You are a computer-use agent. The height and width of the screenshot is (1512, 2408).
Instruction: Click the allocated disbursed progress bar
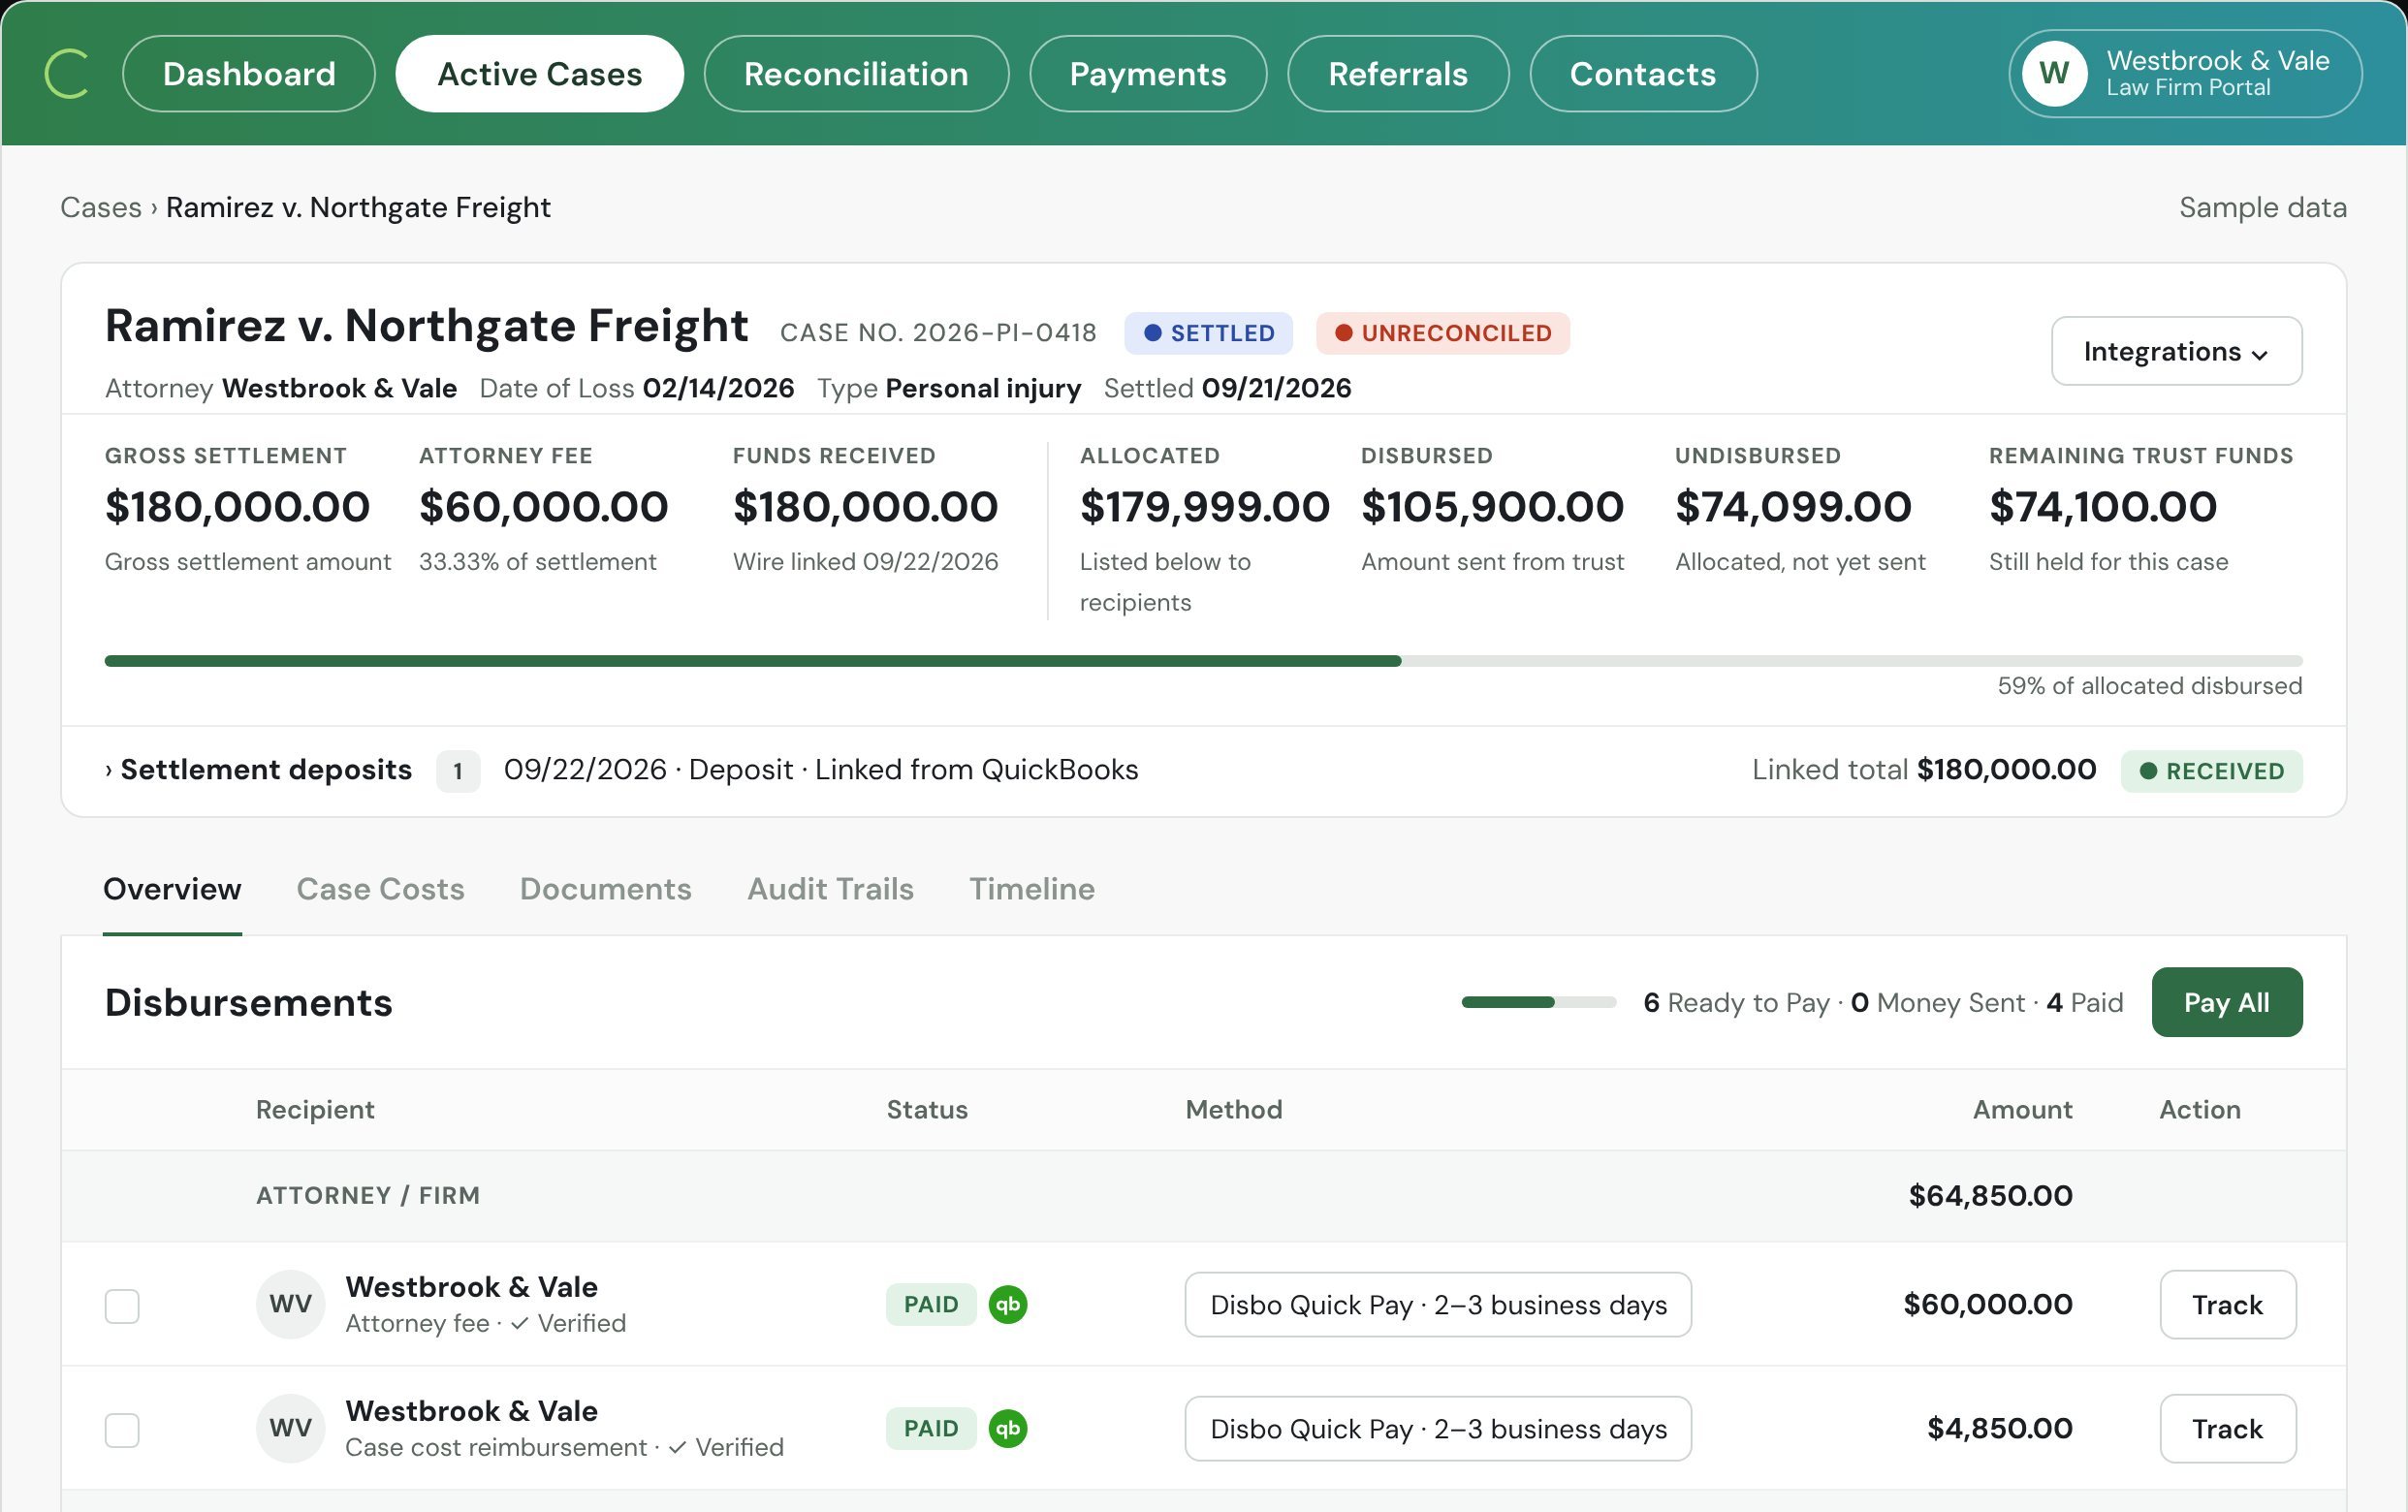(x=1203, y=661)
